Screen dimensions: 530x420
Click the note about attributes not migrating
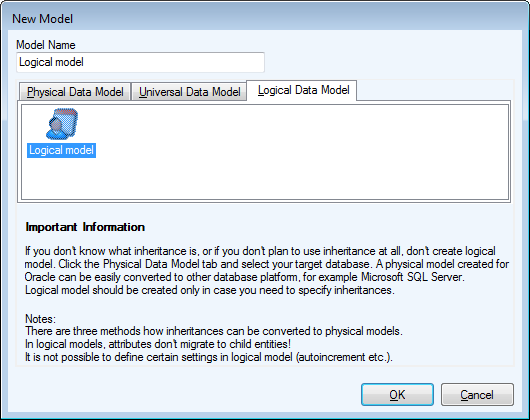(158, 344)
